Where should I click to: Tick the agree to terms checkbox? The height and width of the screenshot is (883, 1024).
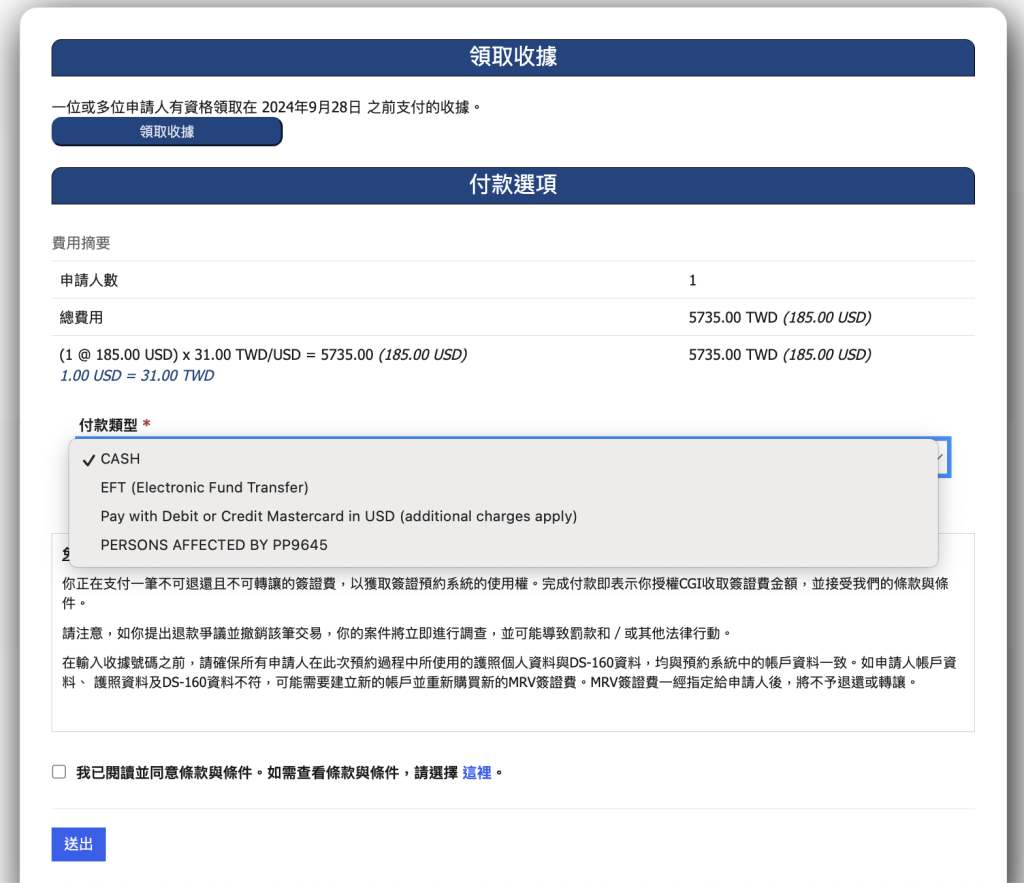(59, 772)
